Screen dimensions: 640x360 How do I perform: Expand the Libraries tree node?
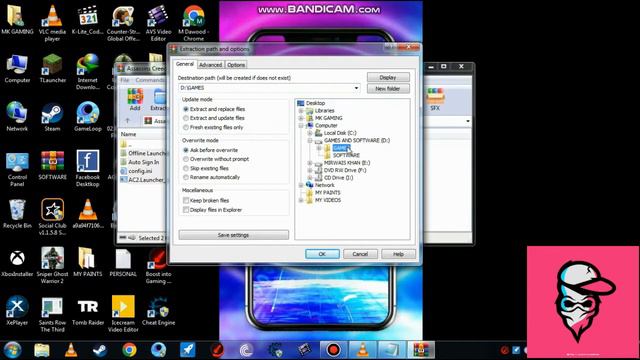pos(301,111)
